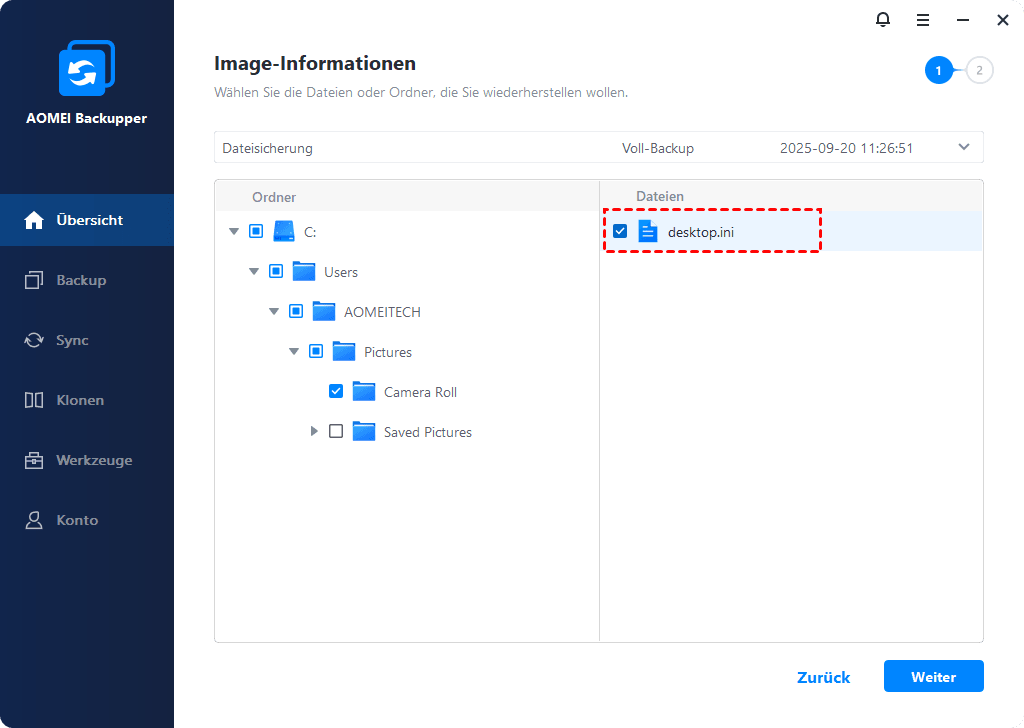The height and width of the screenshot is (728, 1024).
Task: Click the Weiter button
Action: click(933, 677)
